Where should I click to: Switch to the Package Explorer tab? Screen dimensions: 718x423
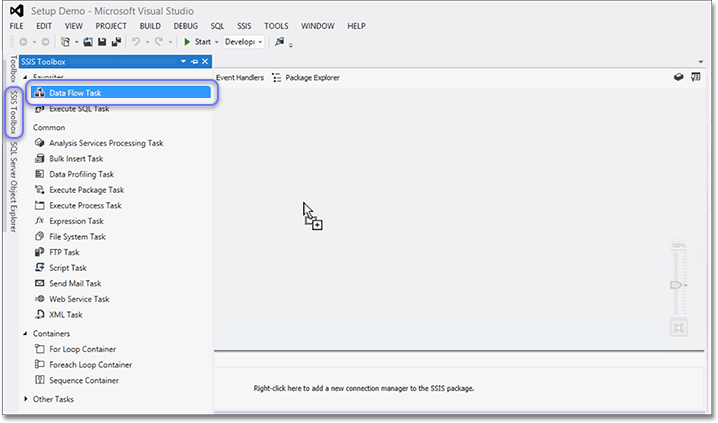click(x=312, y=78)
